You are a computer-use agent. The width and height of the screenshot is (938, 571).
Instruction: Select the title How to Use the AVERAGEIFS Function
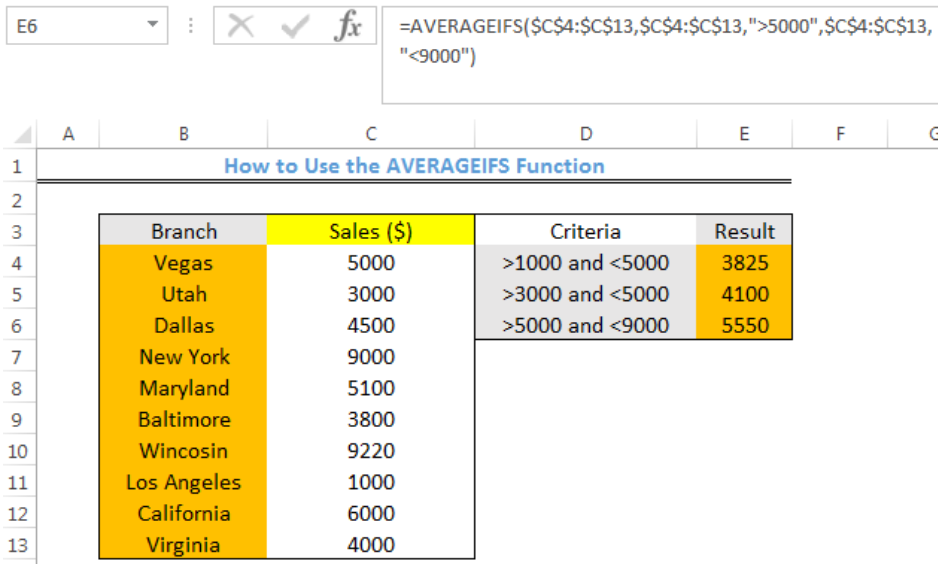coord(414,166)
